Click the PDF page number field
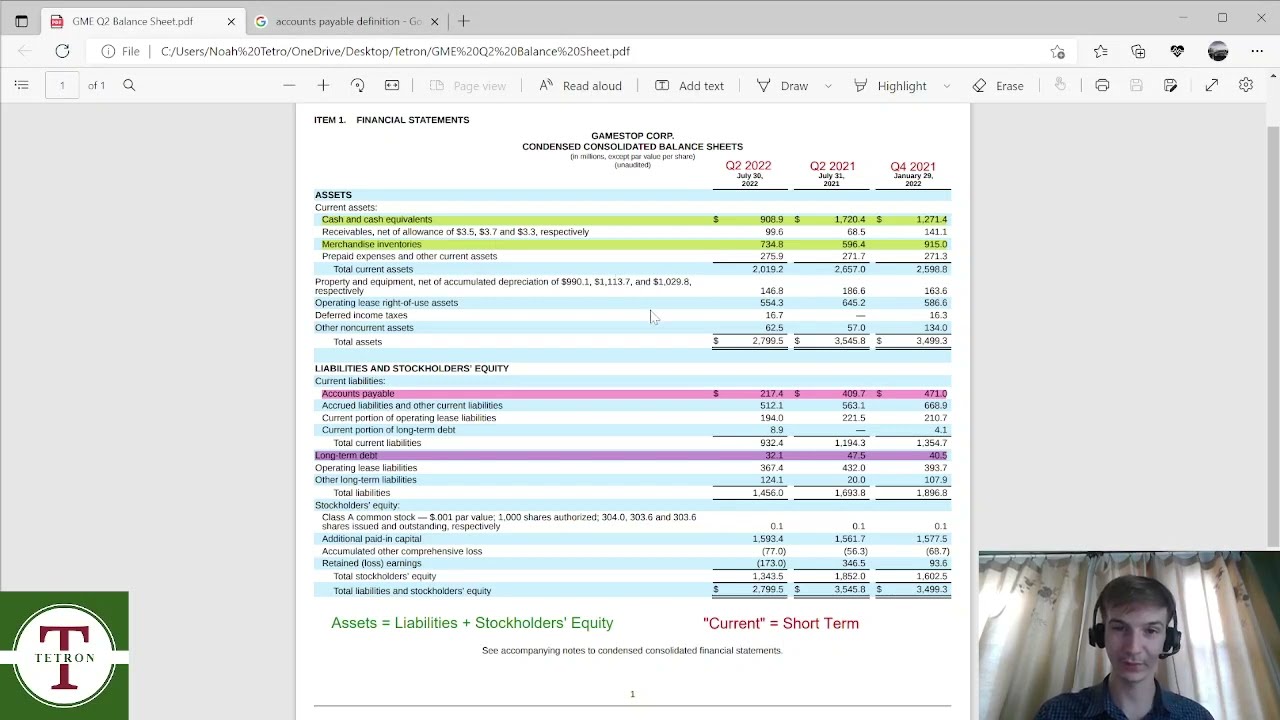Image resolution: width=1280 pixels, height=720 pixels. pyautogui.click(x=62, y=85)
